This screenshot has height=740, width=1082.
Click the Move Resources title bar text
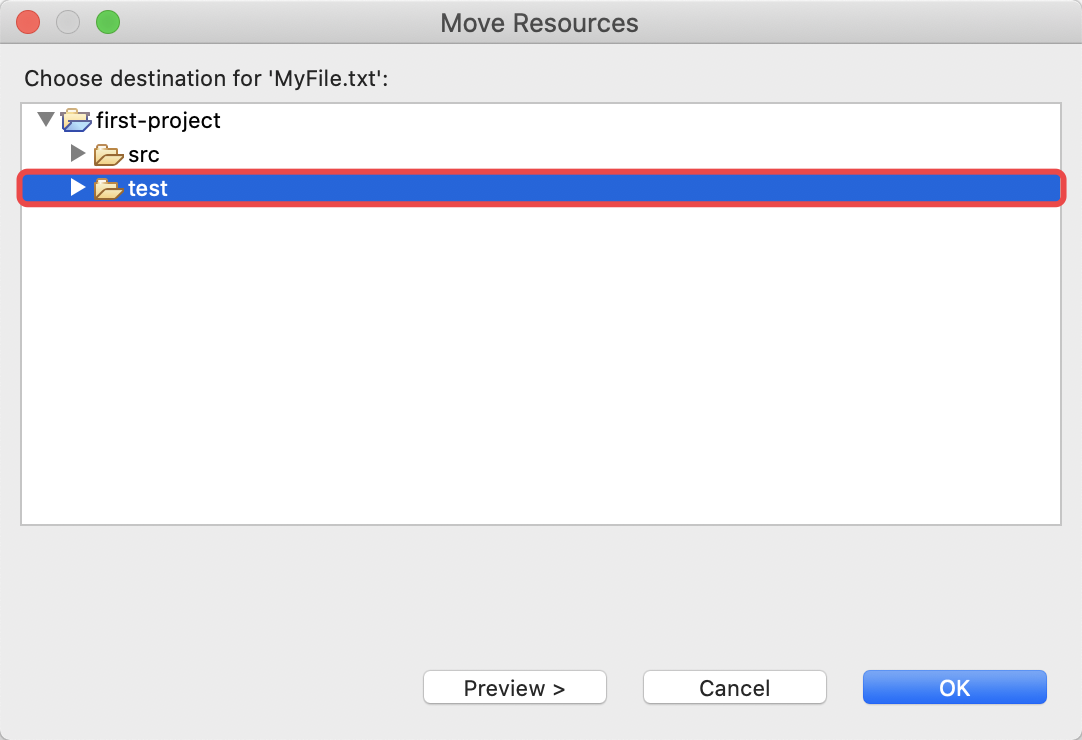(540, 23)
